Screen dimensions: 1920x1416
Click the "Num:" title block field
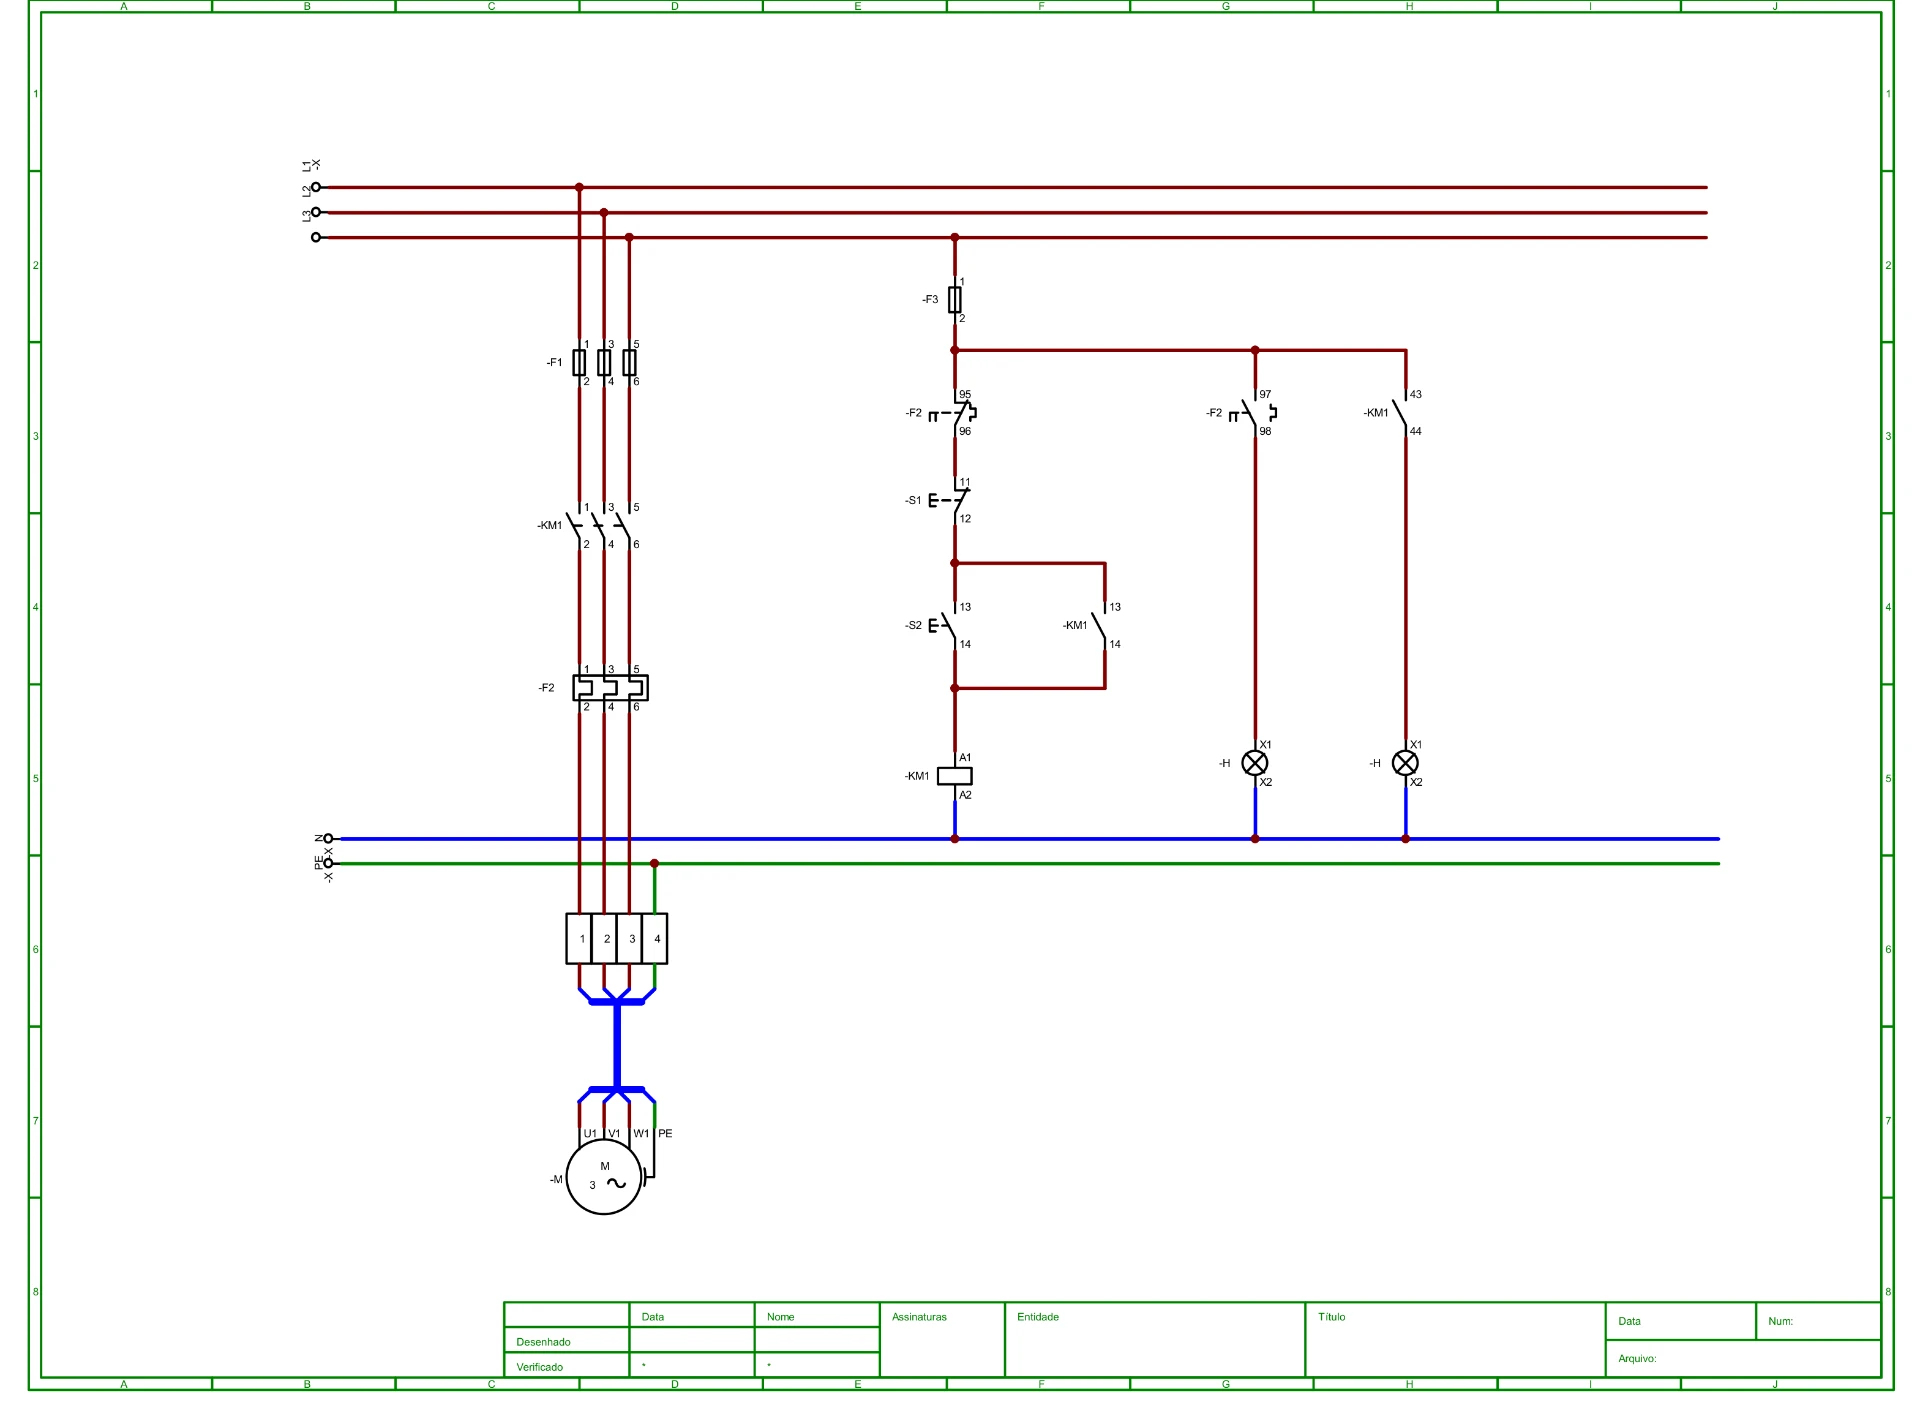click(1819, 1321)
